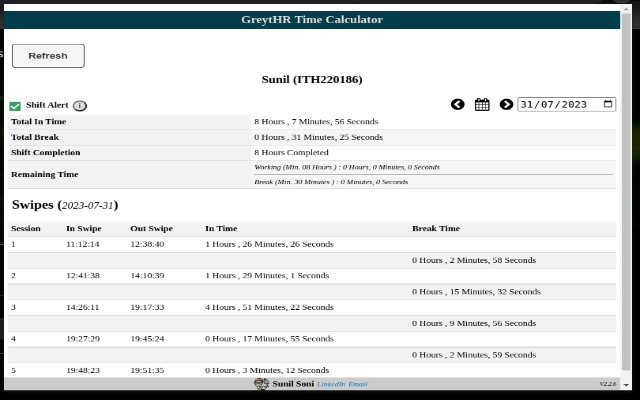
Task: Select break "0 Hours , 9 Minutes, 56 Seconds"
Action: click(x=474, y=323)
